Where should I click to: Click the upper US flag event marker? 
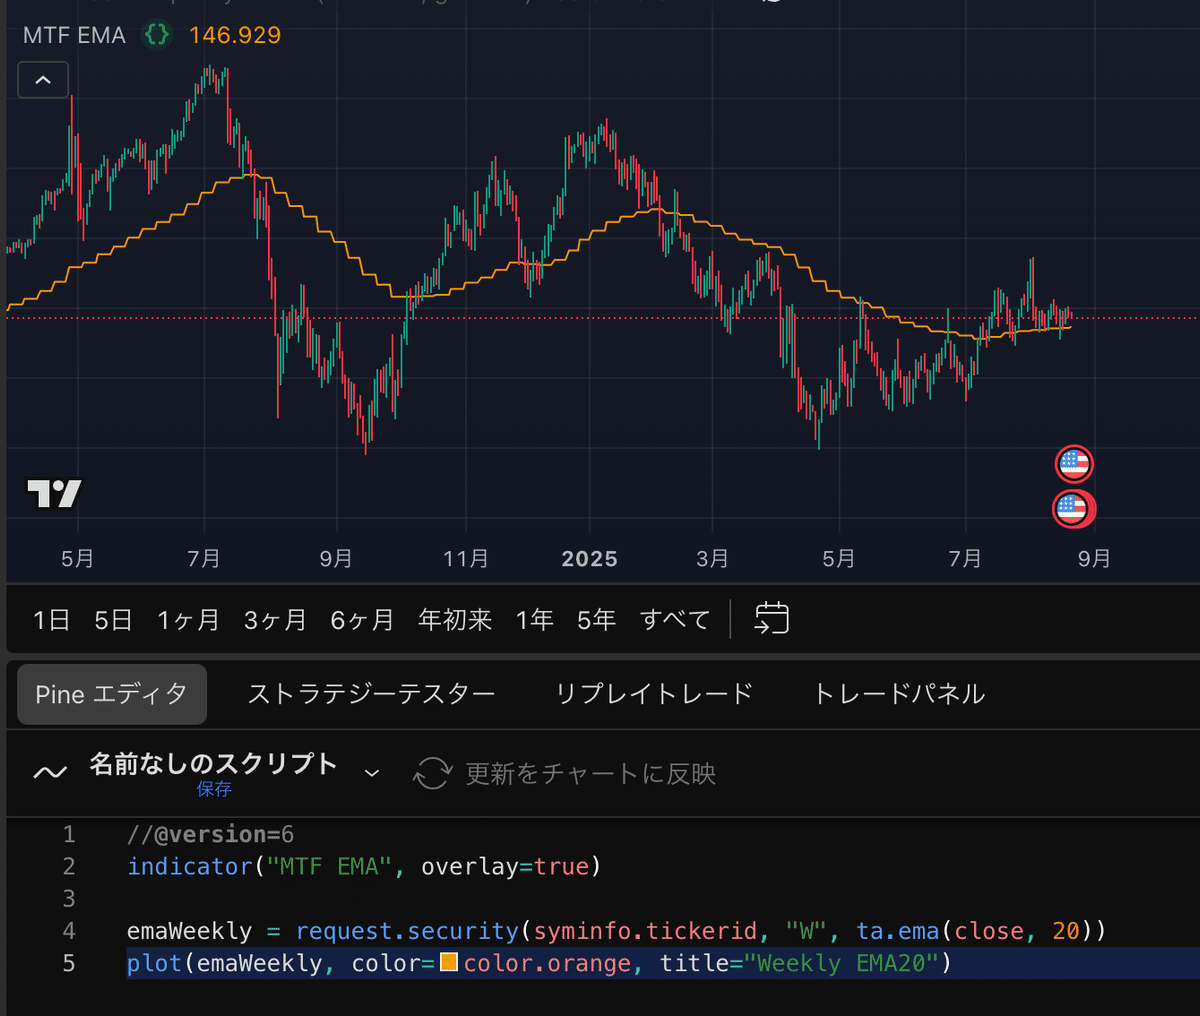pos(1074,463)
